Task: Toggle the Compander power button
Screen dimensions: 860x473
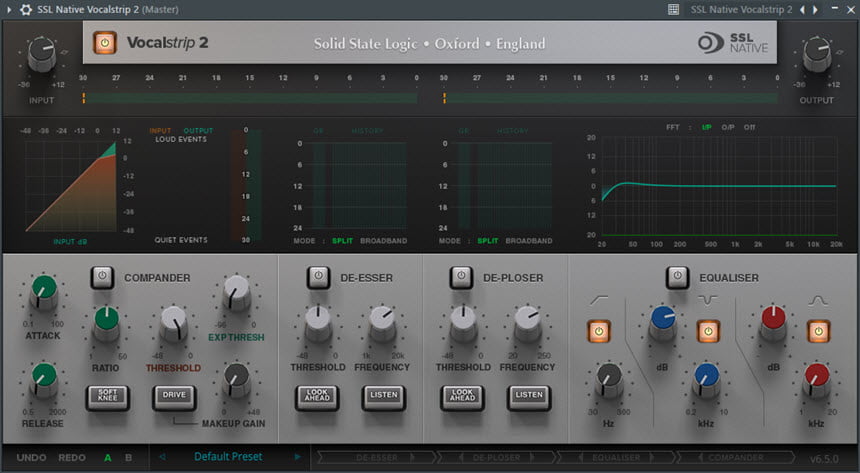Action: point(102,277)
